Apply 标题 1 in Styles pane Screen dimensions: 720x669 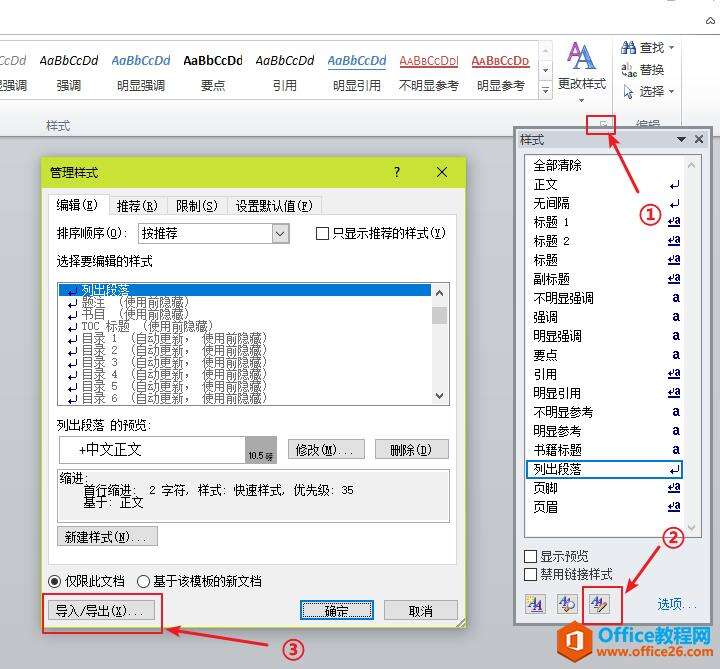(604, 222)
